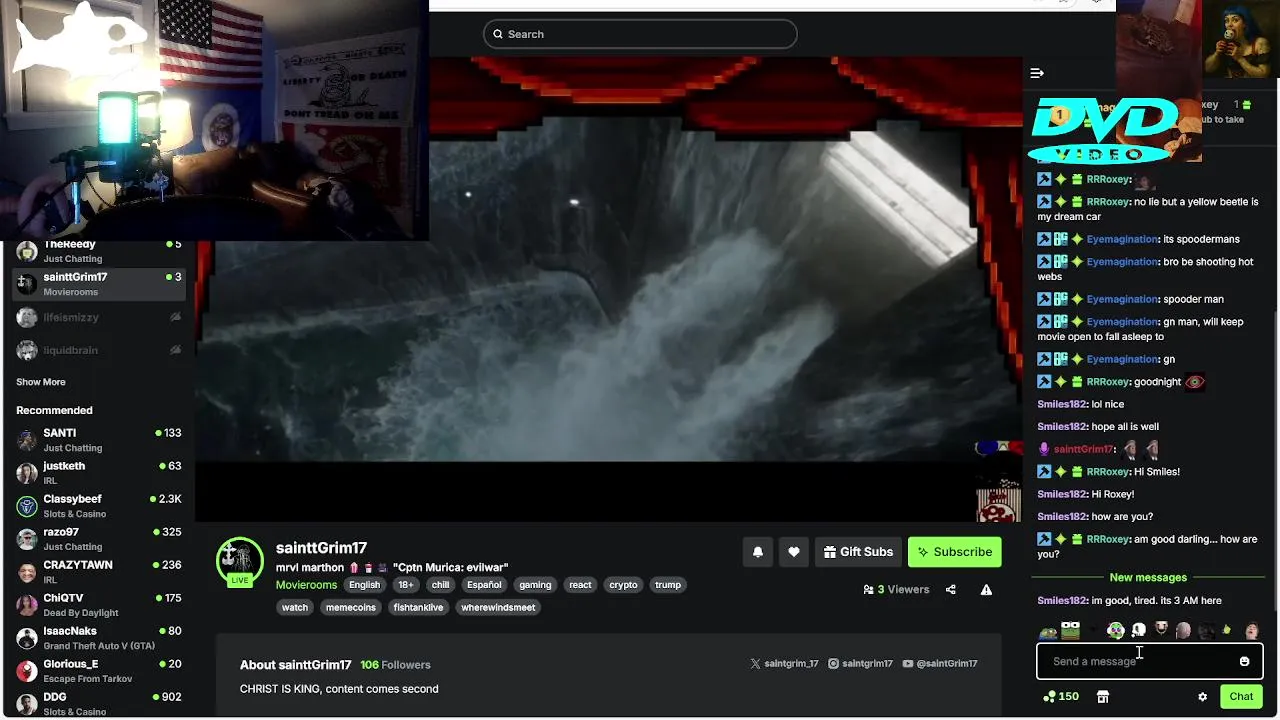Open the CRAZYTAWN channel avatar

tap(27, 572)
